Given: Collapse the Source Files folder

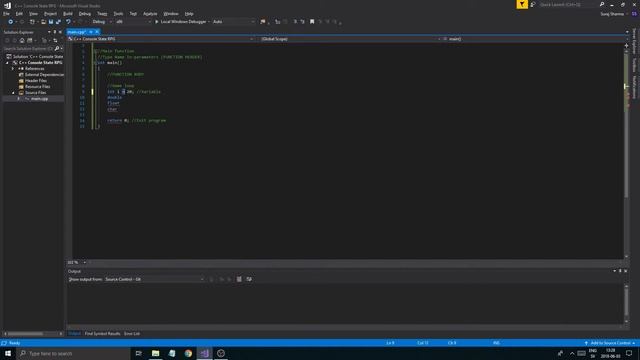Looking at the screenshot, I should [13, 93].
